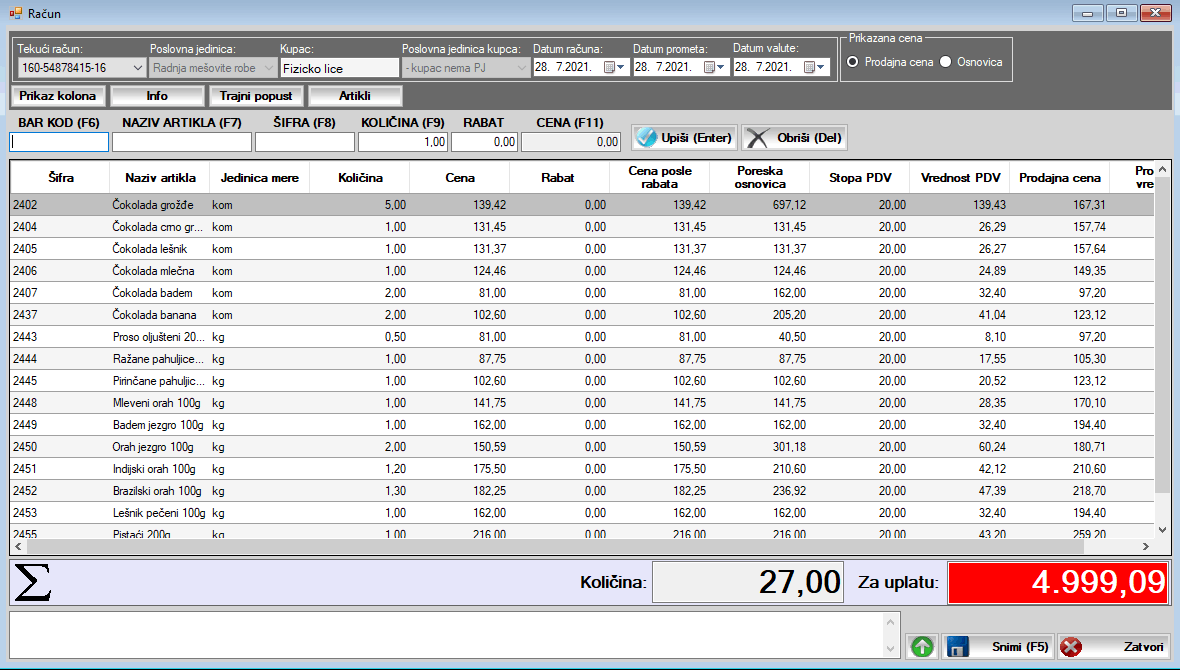Open the Datum računa calendar picker

pyautogui.click(x=614, y=67)
